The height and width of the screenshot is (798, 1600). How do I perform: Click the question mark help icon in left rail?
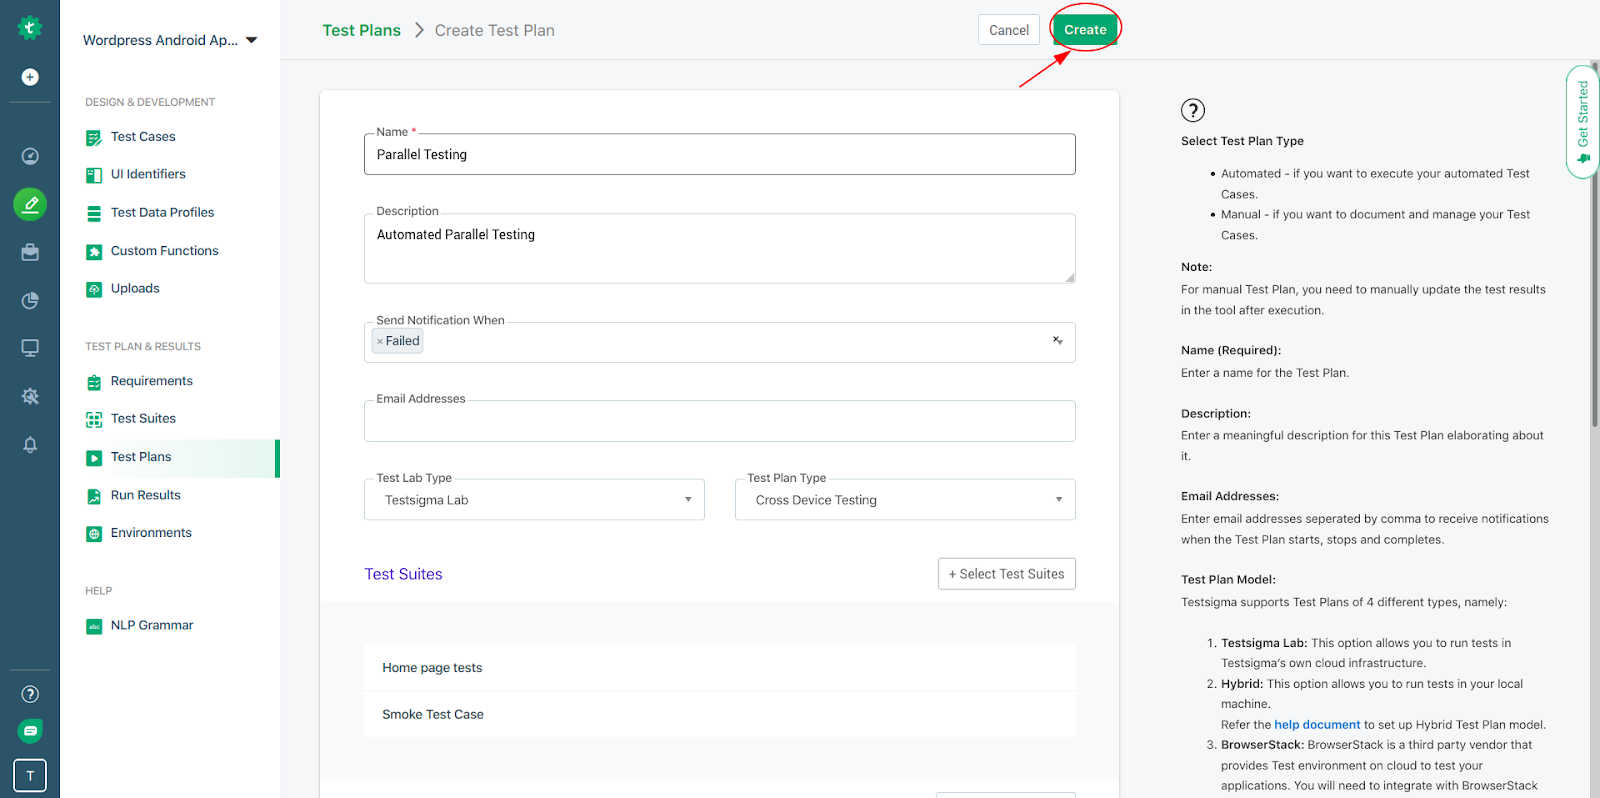click(30, 694)
